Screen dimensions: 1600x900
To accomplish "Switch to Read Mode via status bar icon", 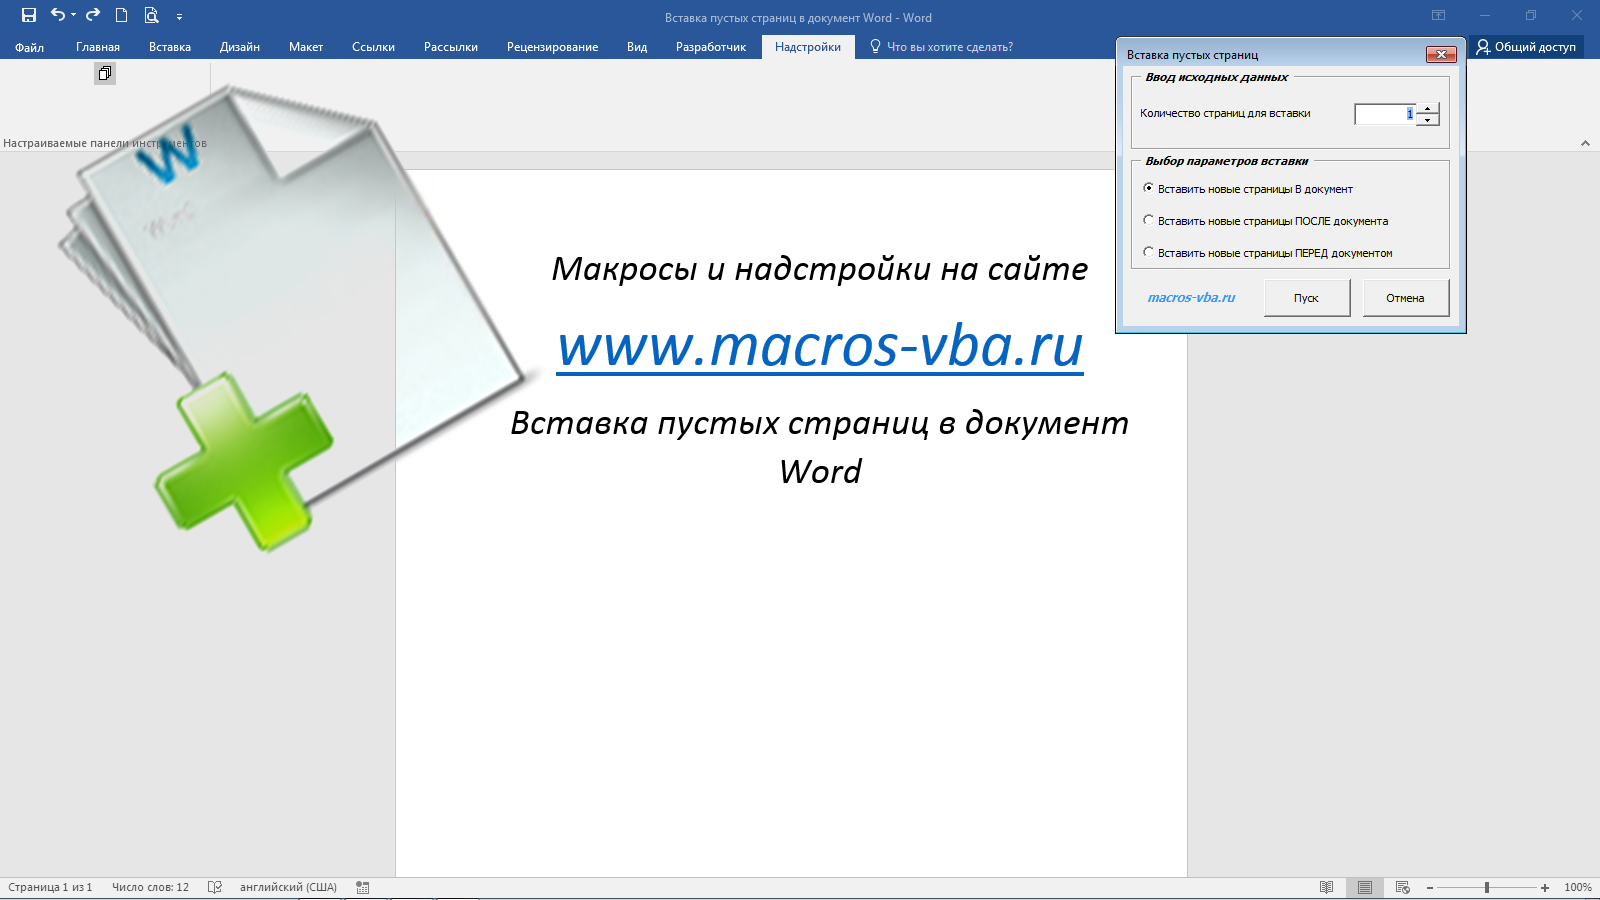I will tap(1325, 886).
